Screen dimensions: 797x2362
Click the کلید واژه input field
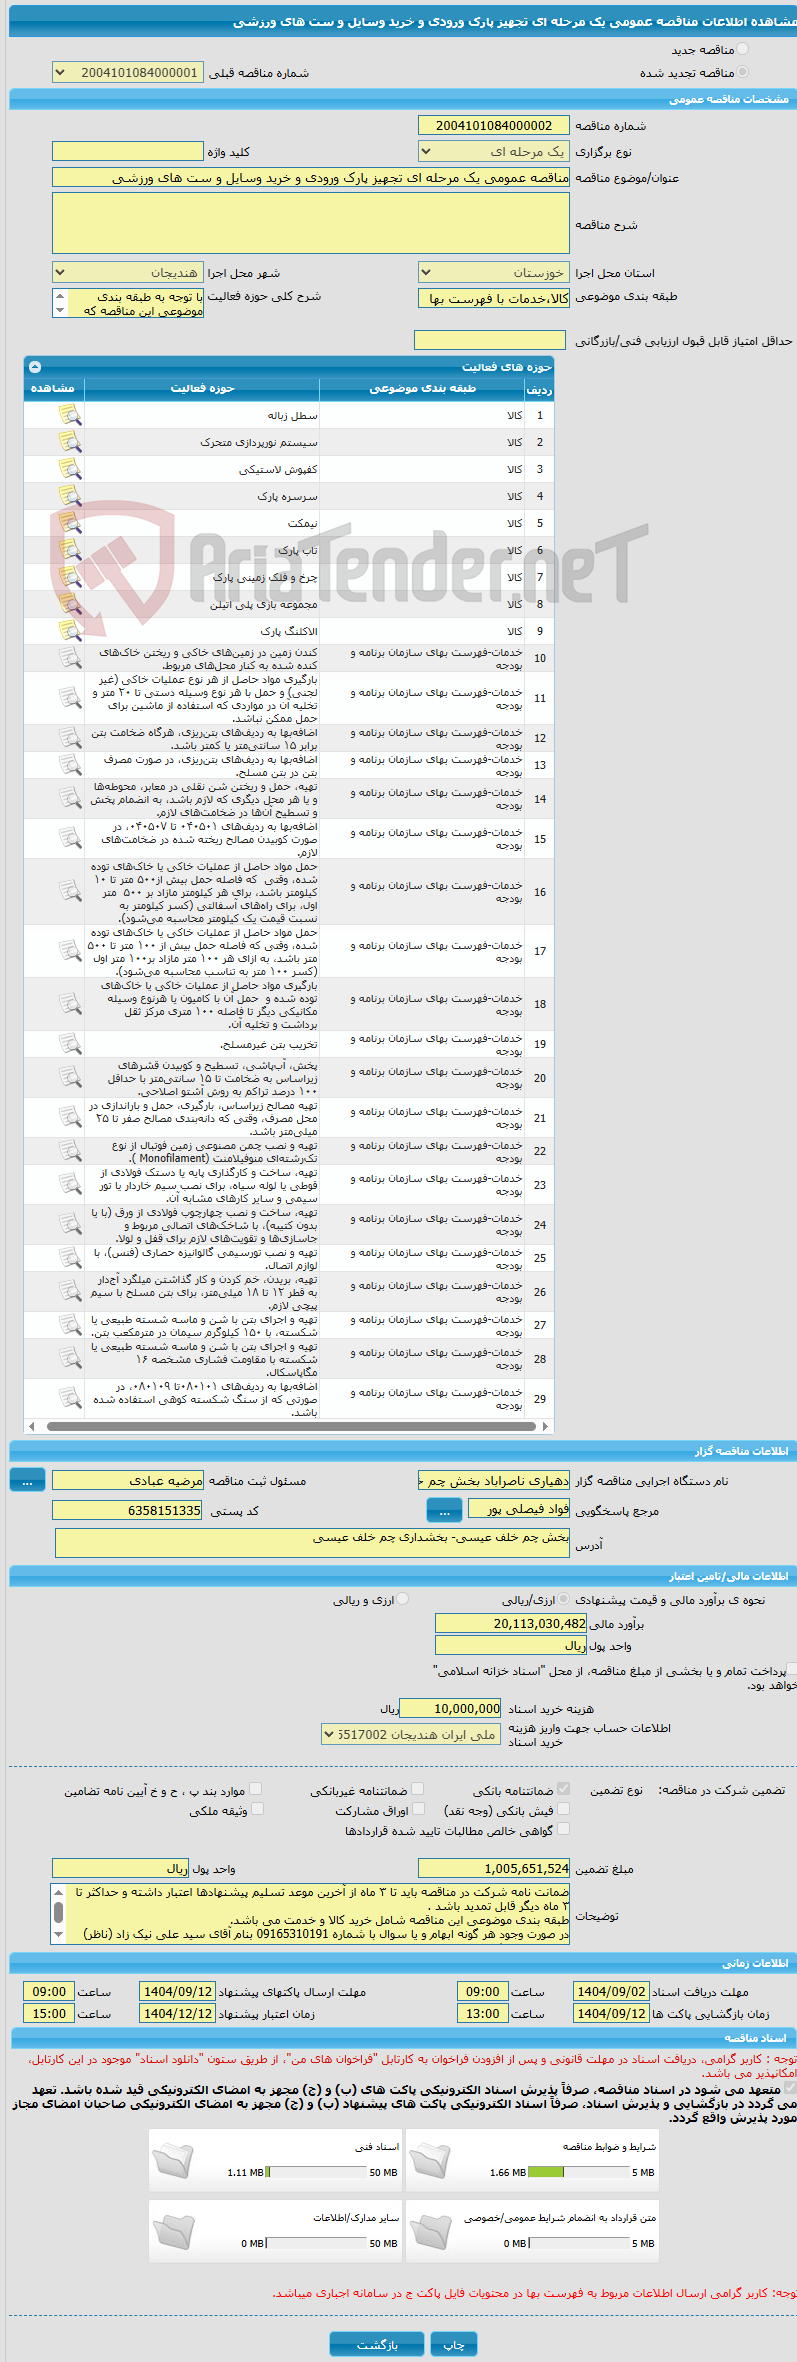[x=128, y=152]
